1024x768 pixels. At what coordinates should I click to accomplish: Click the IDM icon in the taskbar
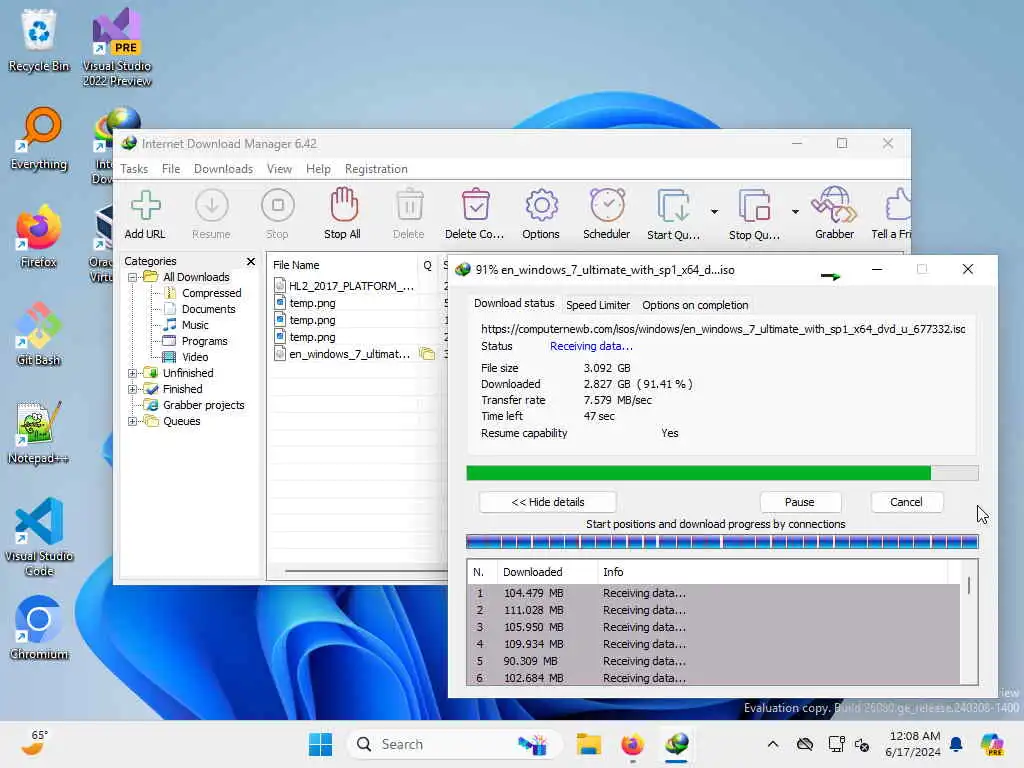(676, 744)
